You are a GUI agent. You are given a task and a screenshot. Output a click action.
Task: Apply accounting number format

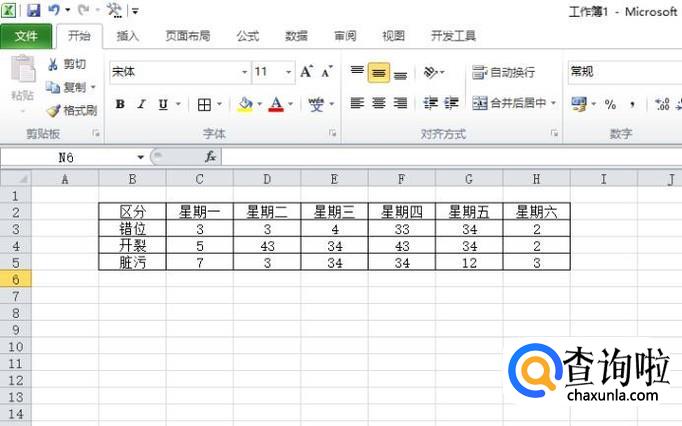pyautogui.click(x=579, y=104)
